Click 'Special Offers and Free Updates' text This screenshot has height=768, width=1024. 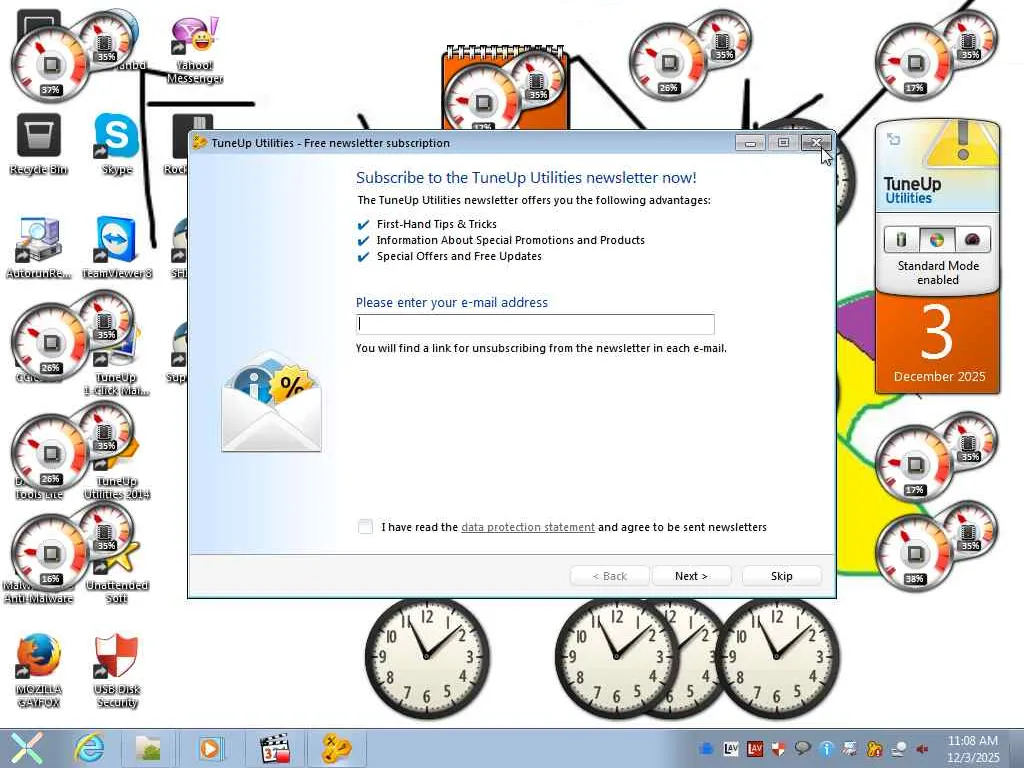point(459,256)
